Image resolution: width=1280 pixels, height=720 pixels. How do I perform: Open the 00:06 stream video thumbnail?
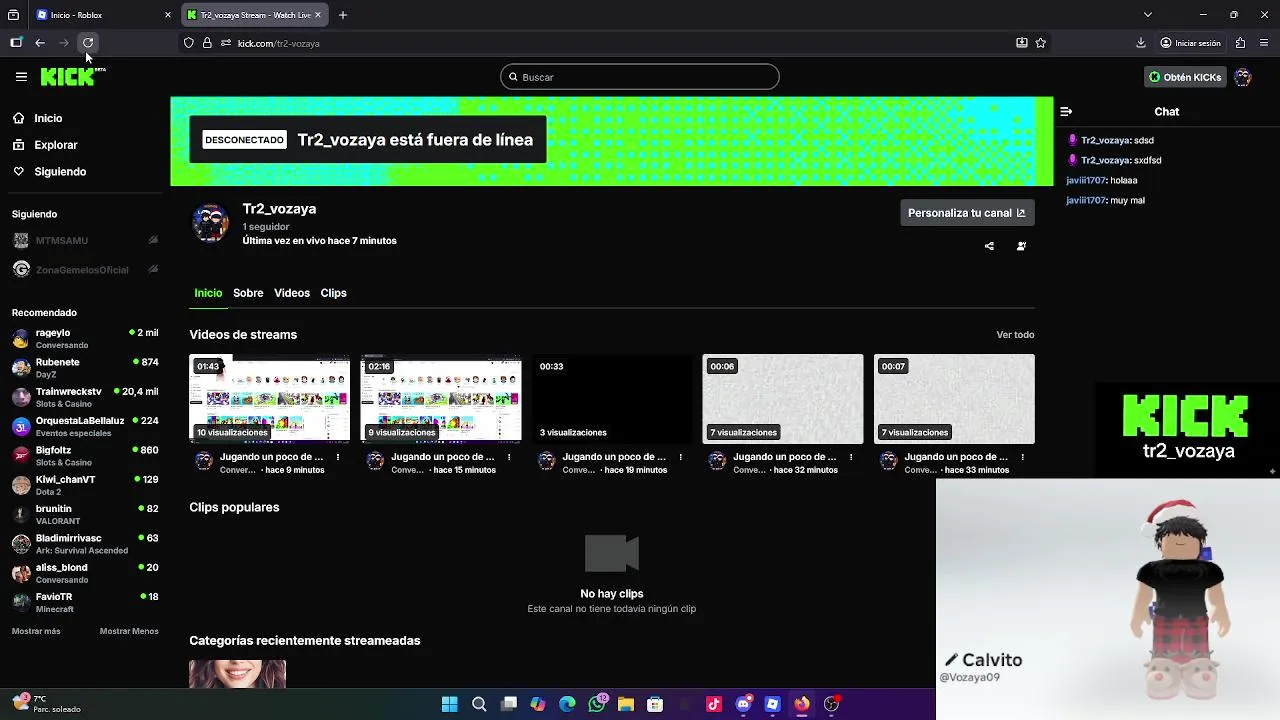783,399
